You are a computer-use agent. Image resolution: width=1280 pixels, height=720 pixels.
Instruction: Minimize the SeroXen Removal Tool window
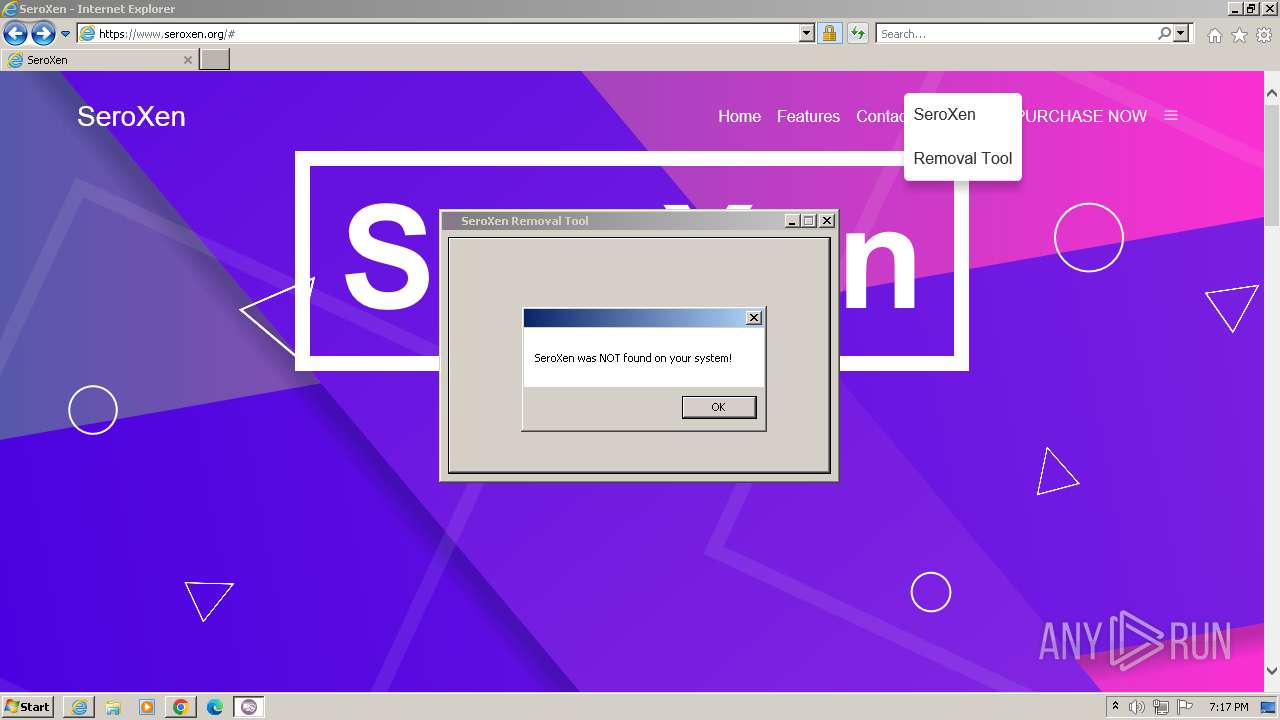click(793, 221)
